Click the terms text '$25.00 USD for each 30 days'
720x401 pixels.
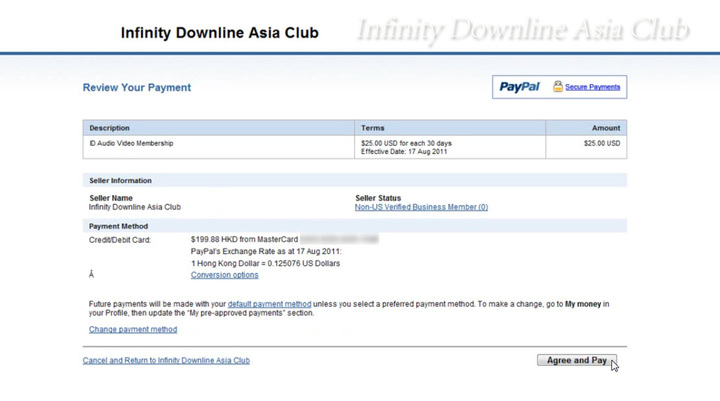[x=406, y=143]
